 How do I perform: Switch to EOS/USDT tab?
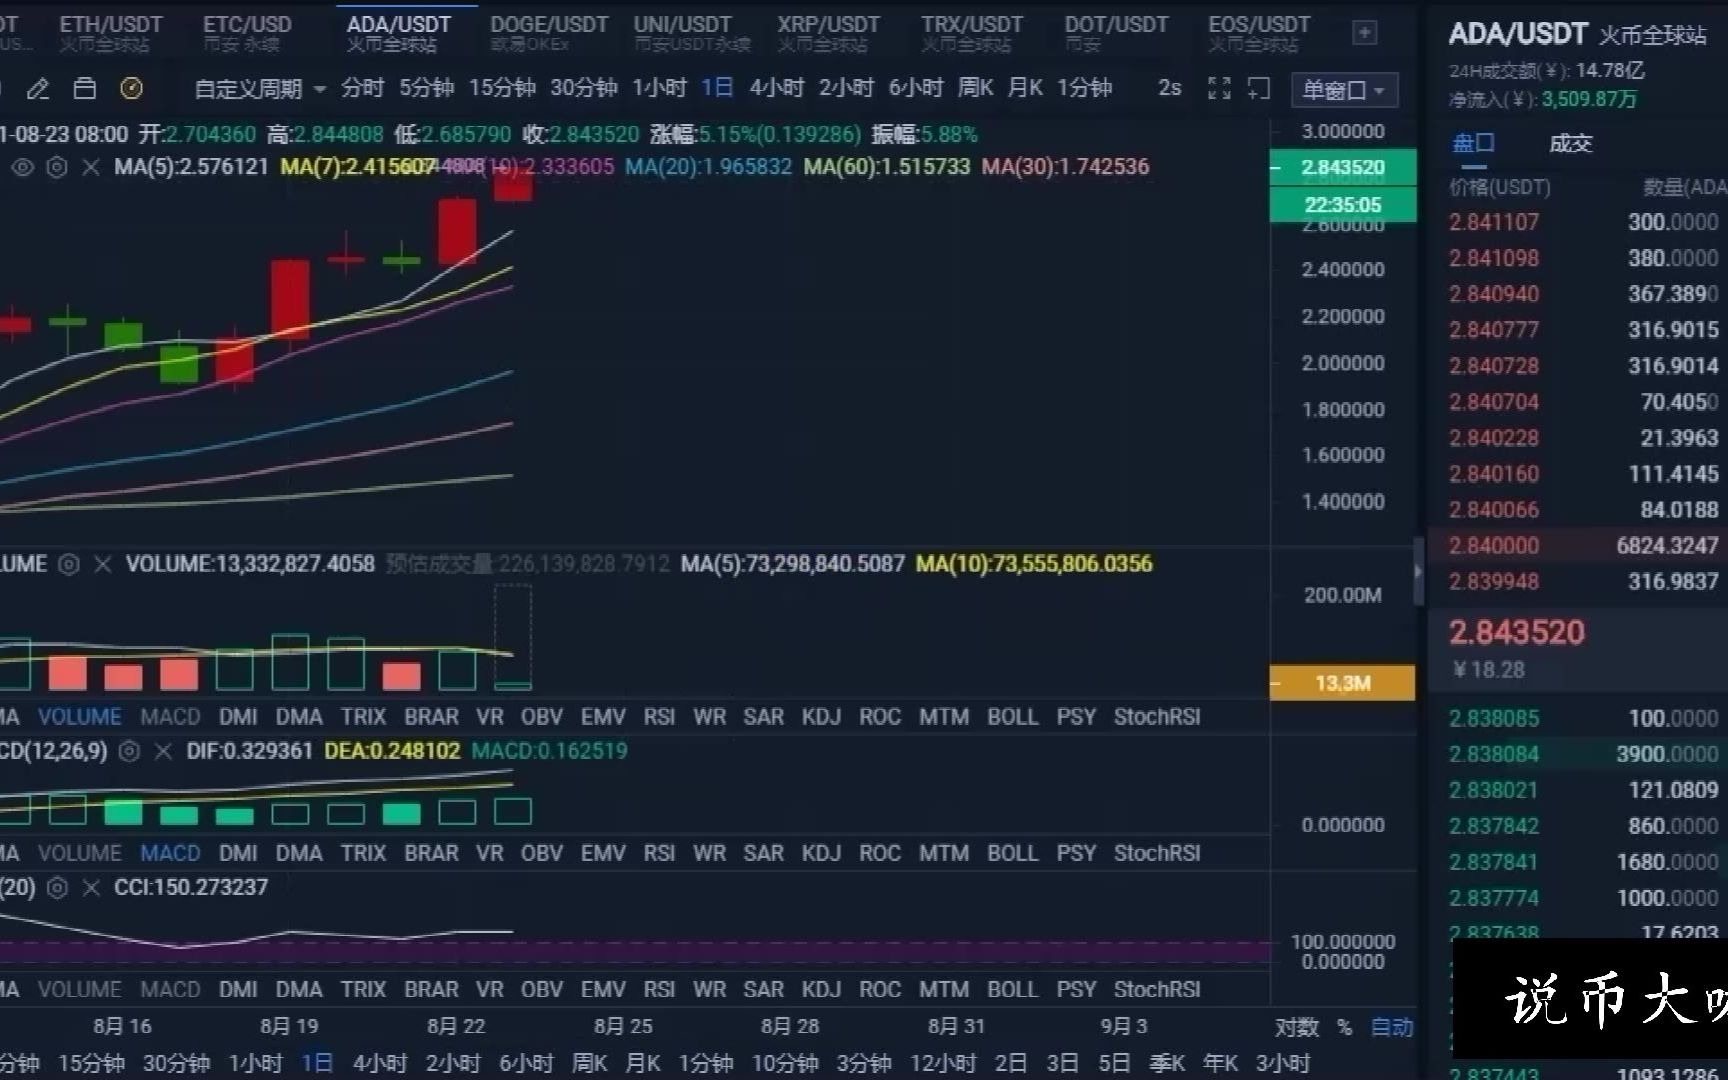pyautogui.click(x=1259, y=33)
